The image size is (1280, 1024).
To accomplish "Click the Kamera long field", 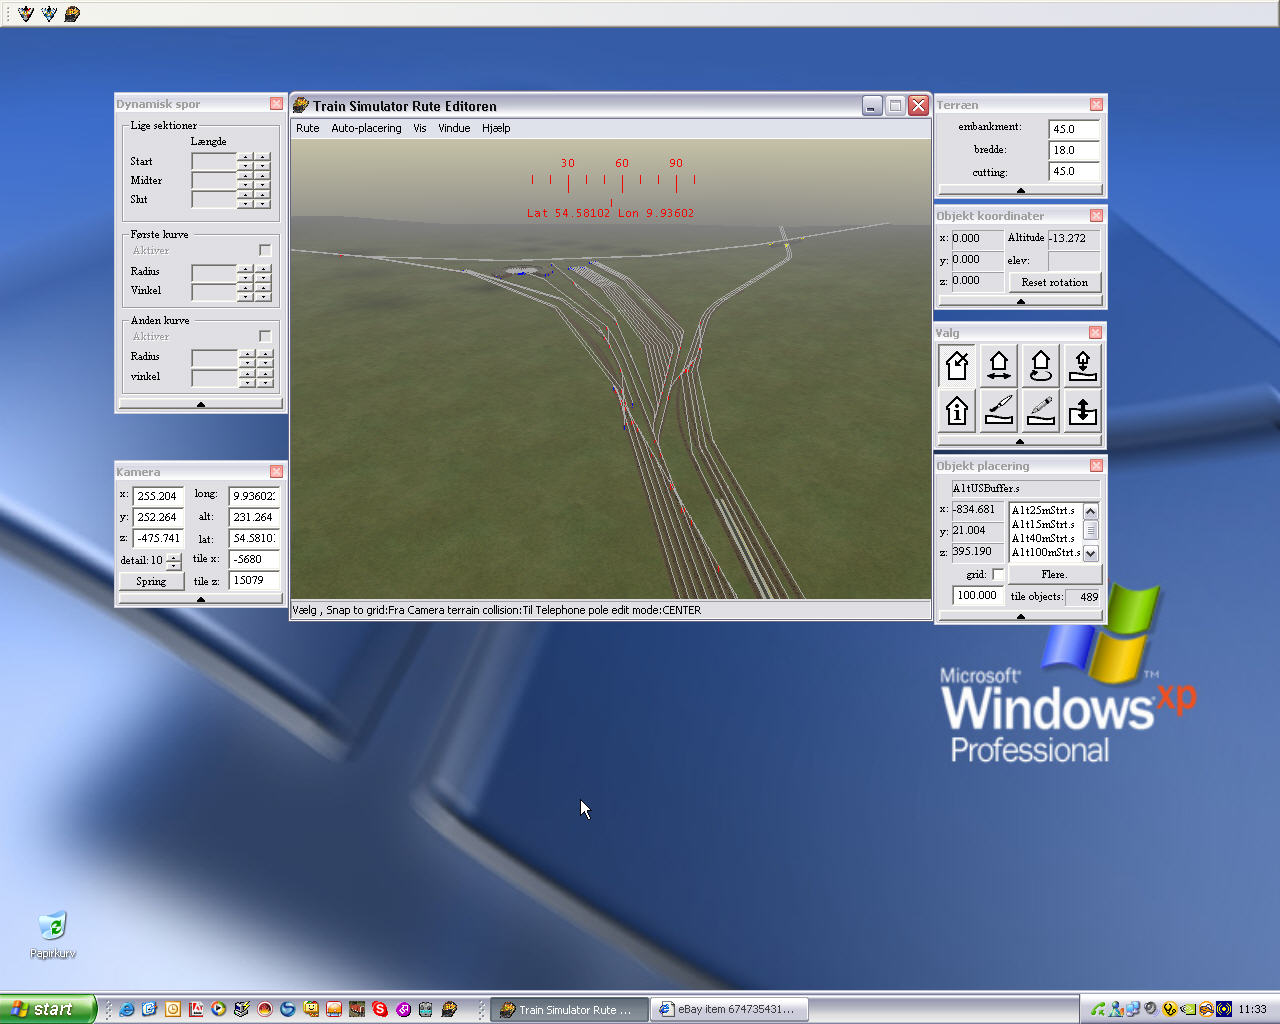I will (x=254, y=496).
